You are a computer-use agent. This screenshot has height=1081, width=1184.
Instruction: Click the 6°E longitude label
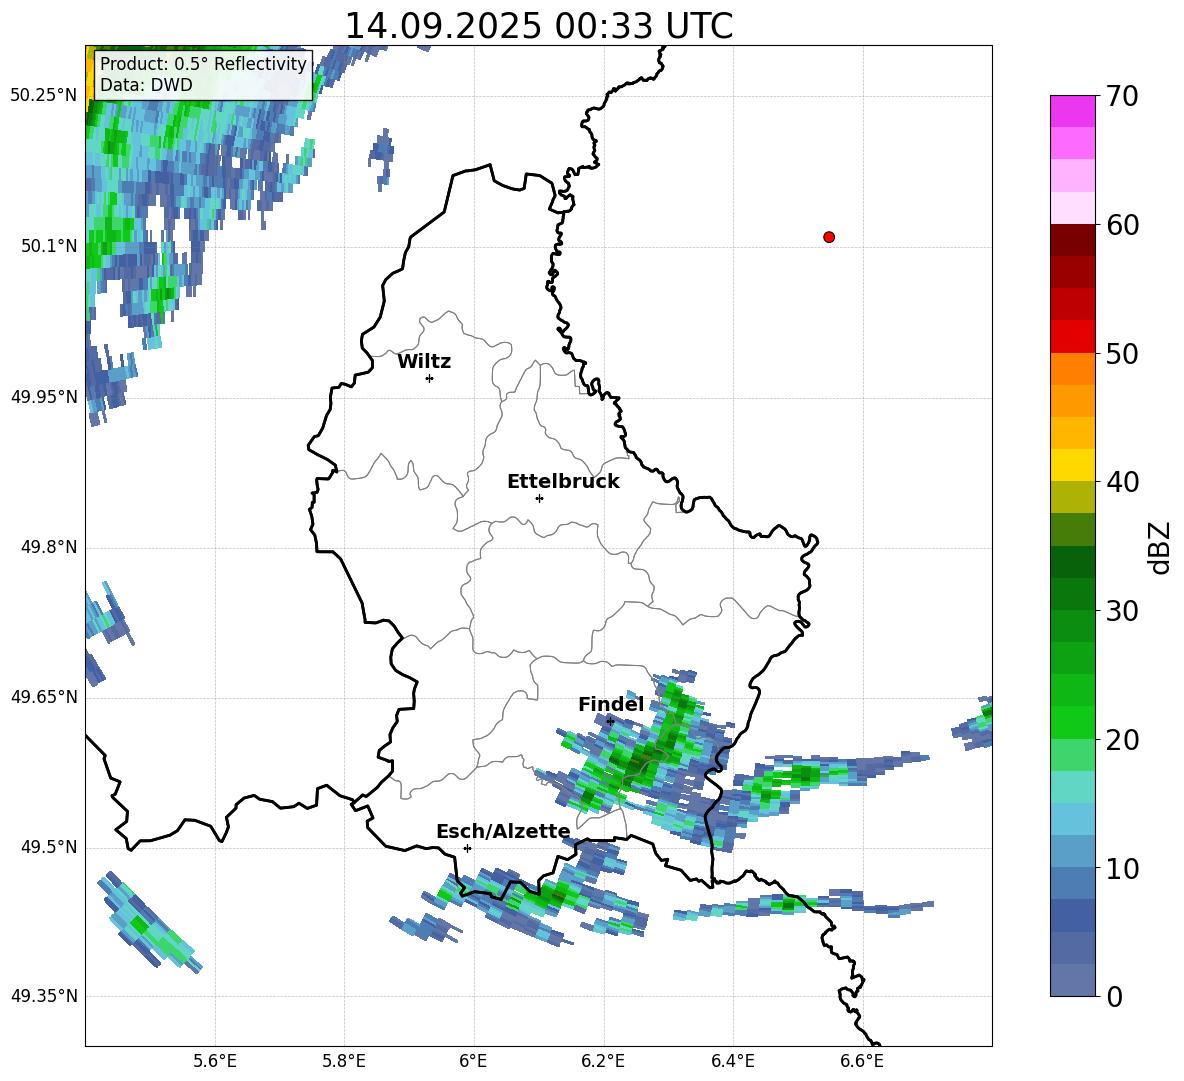[x=473, y=1061]
